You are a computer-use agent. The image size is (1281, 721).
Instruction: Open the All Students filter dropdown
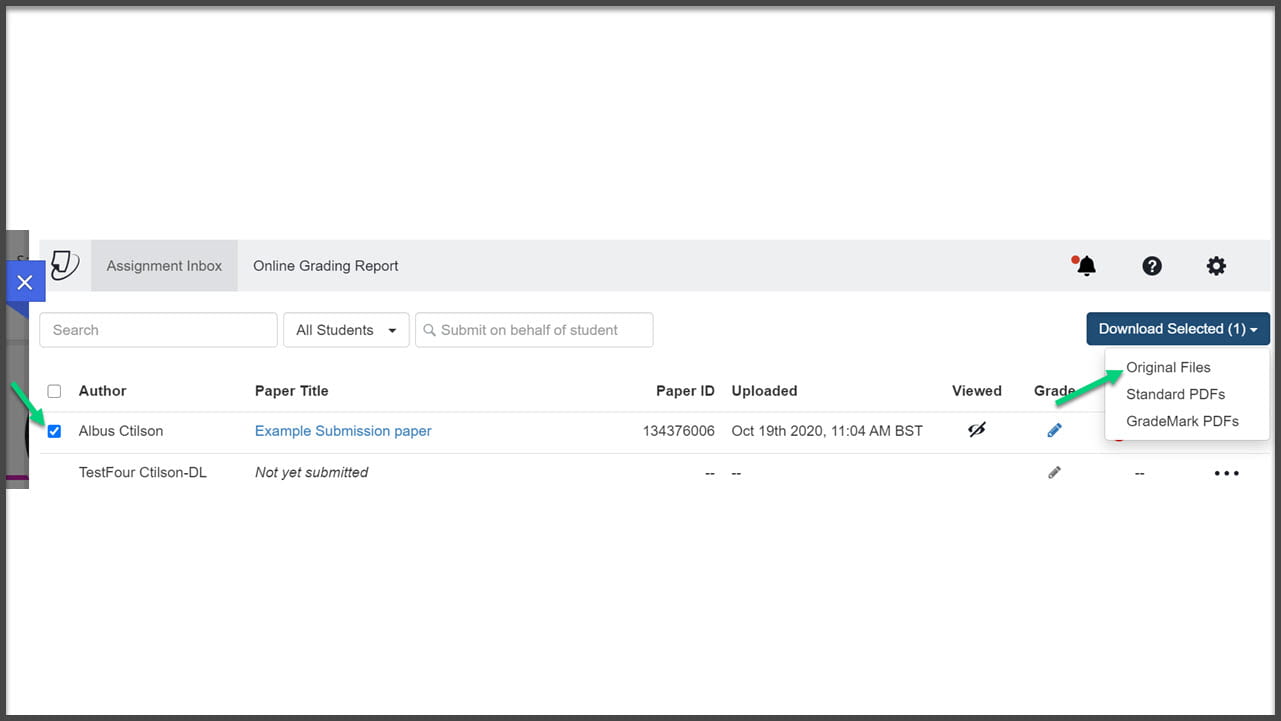tap(346, 330)
